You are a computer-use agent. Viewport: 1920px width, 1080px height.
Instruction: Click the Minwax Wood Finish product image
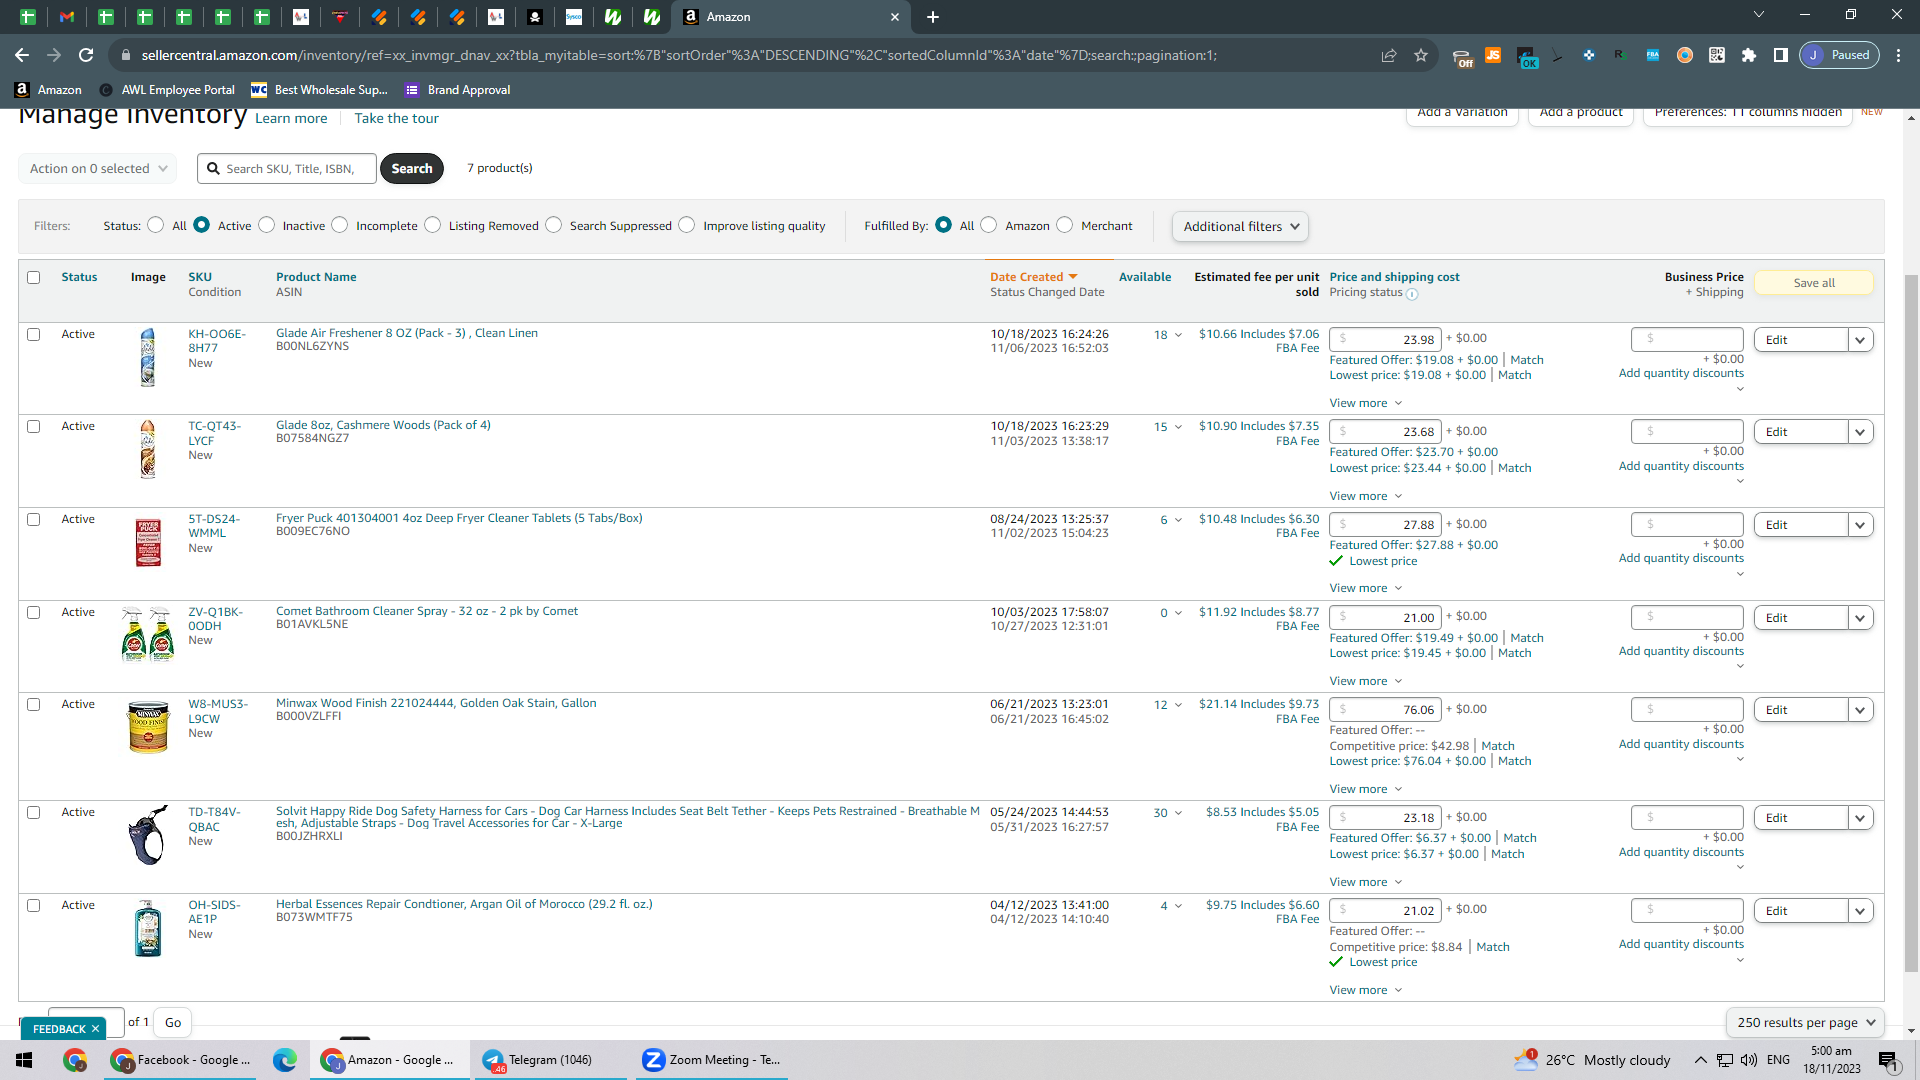point(148,727)
